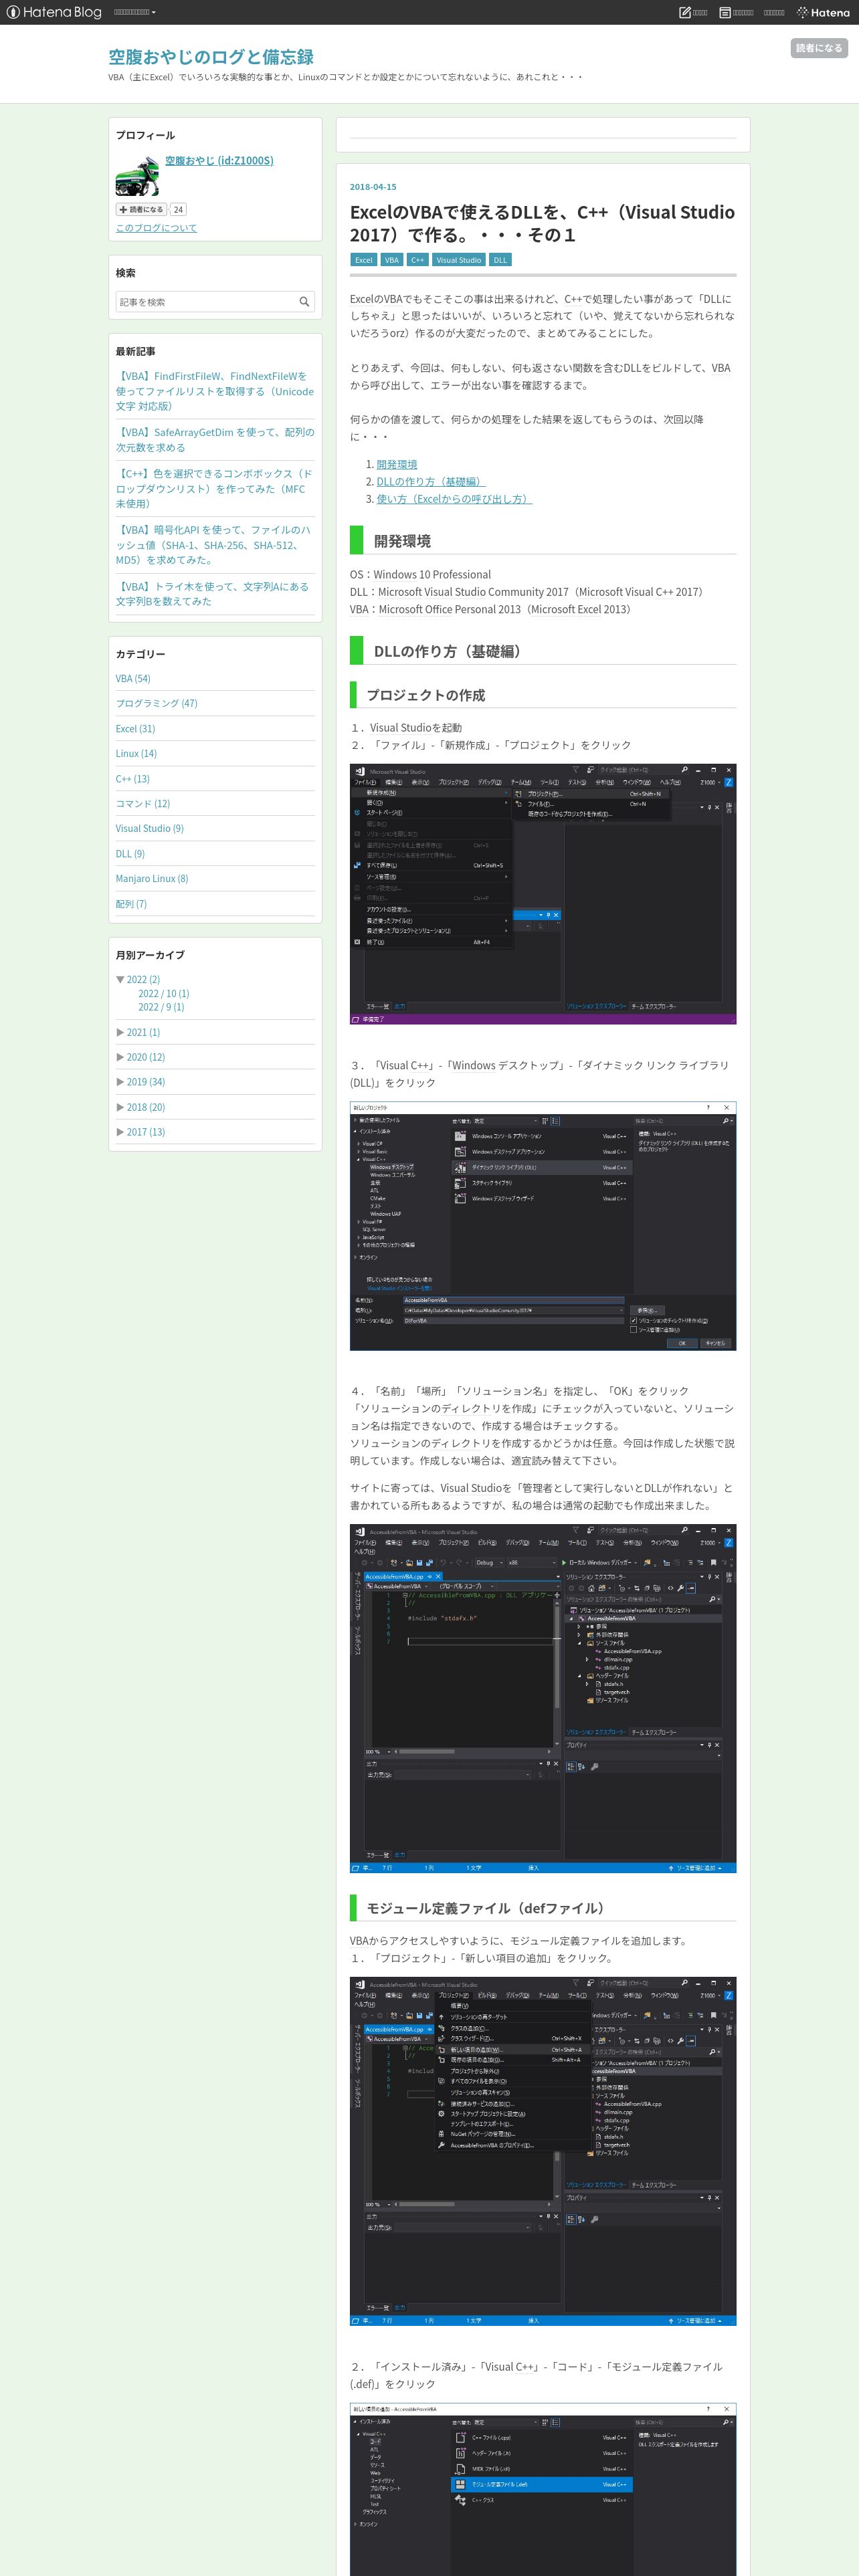Expand the 2018 archive triangle
The image size is (859, 2576).
coord(120,1107)
